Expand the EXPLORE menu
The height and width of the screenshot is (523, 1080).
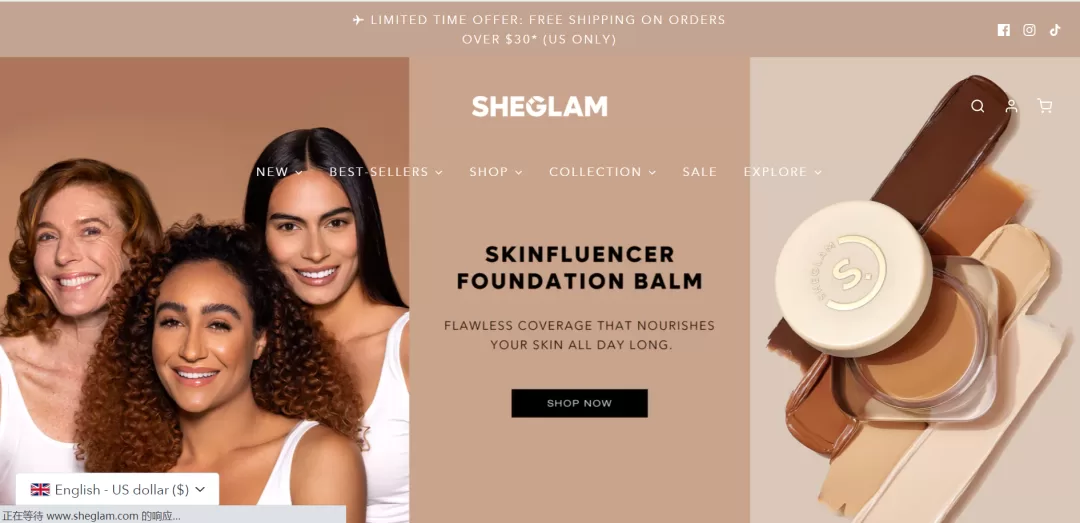(x=782, y=172)
